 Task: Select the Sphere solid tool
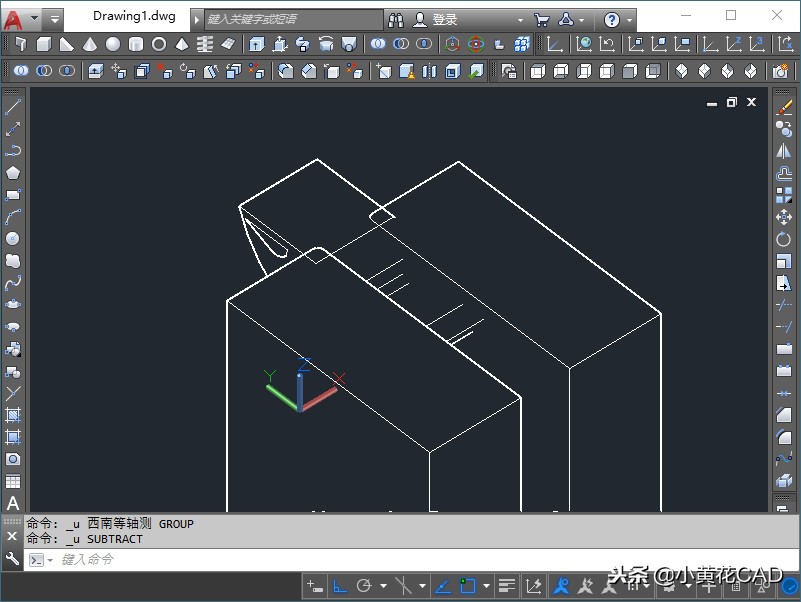click(x=113, y=44)
